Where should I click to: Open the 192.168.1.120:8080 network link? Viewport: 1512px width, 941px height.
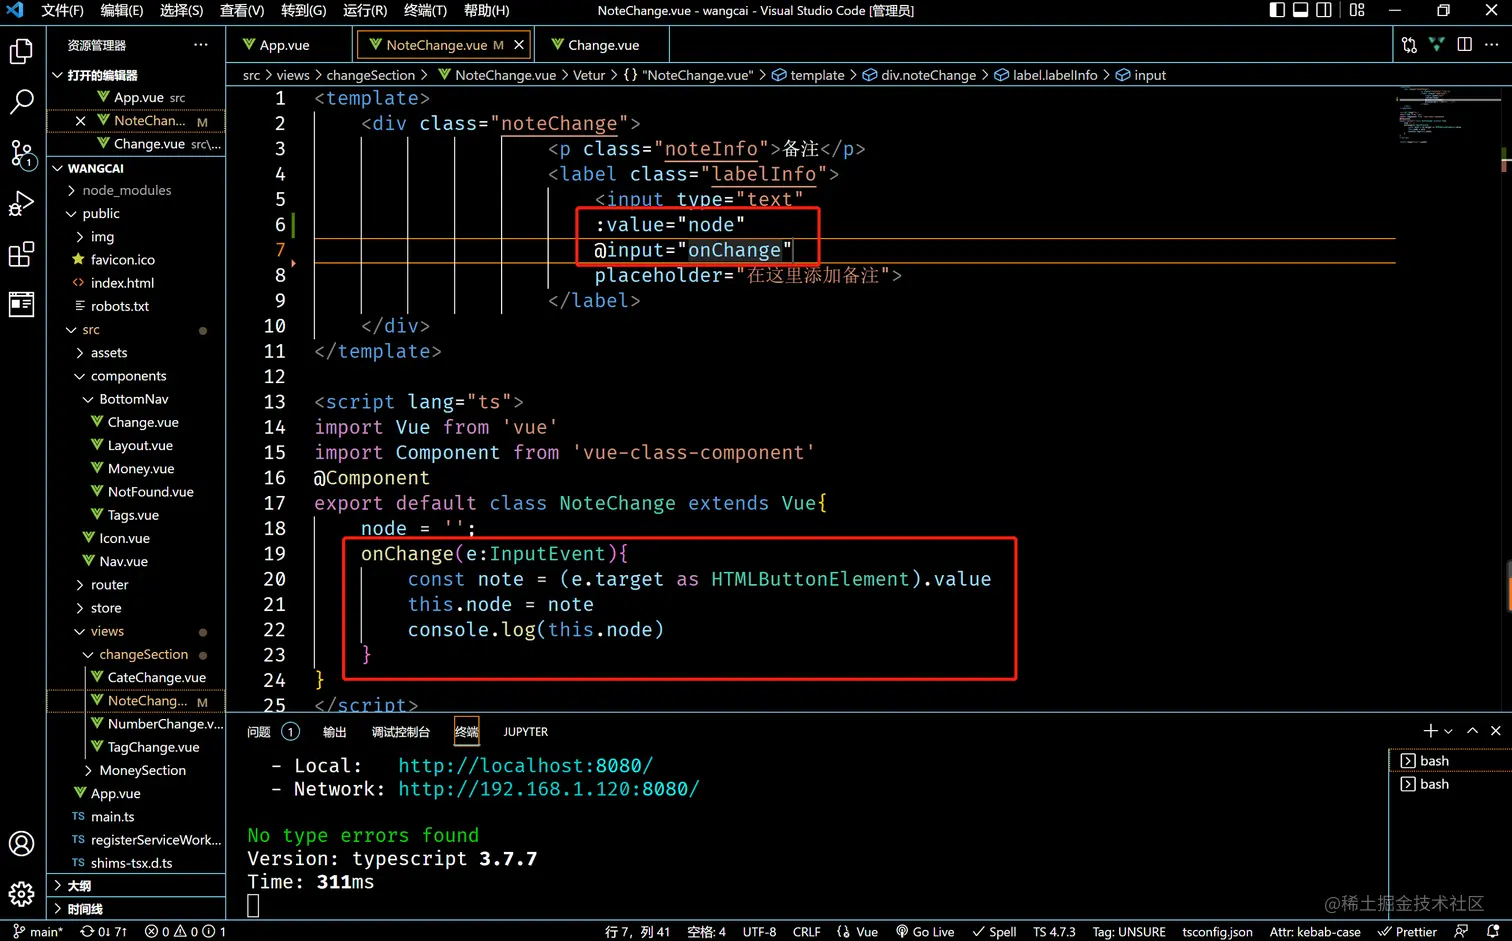tap(548, 789)
